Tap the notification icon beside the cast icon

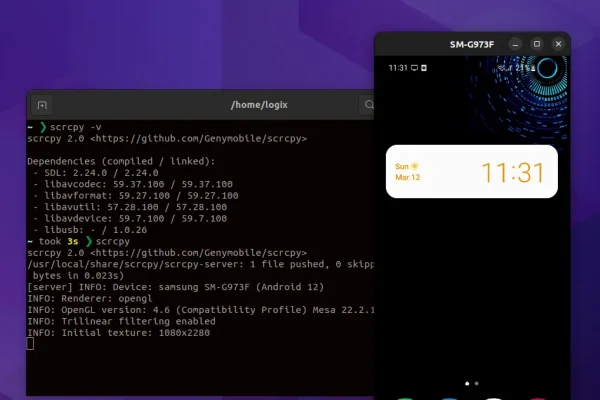[424, 68]
